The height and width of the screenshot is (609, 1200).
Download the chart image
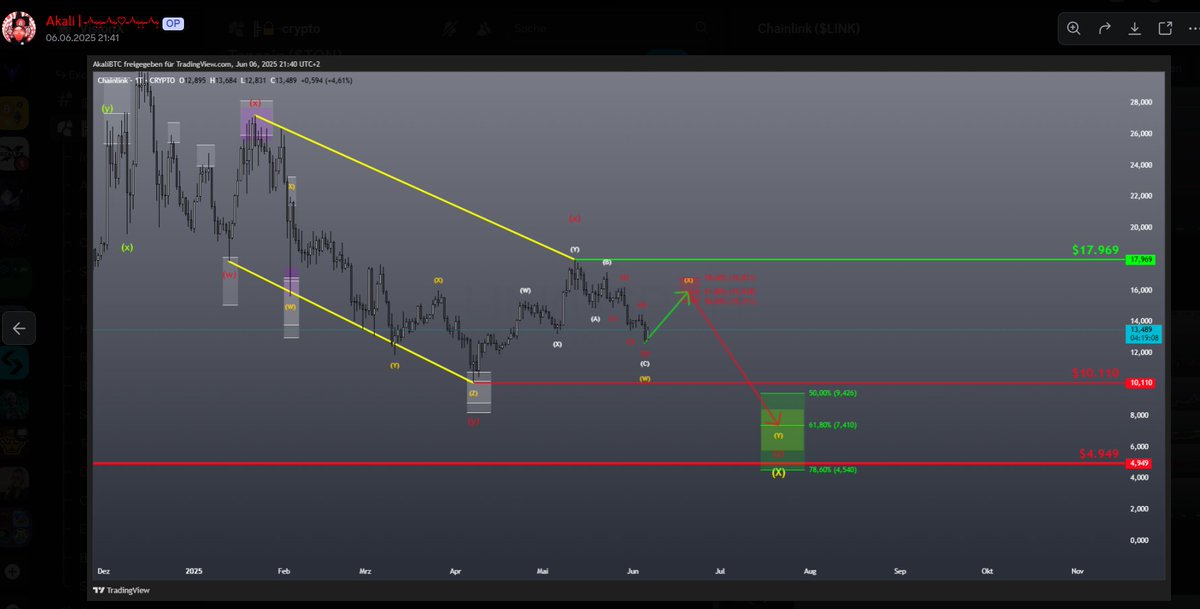coord(1135,28)
